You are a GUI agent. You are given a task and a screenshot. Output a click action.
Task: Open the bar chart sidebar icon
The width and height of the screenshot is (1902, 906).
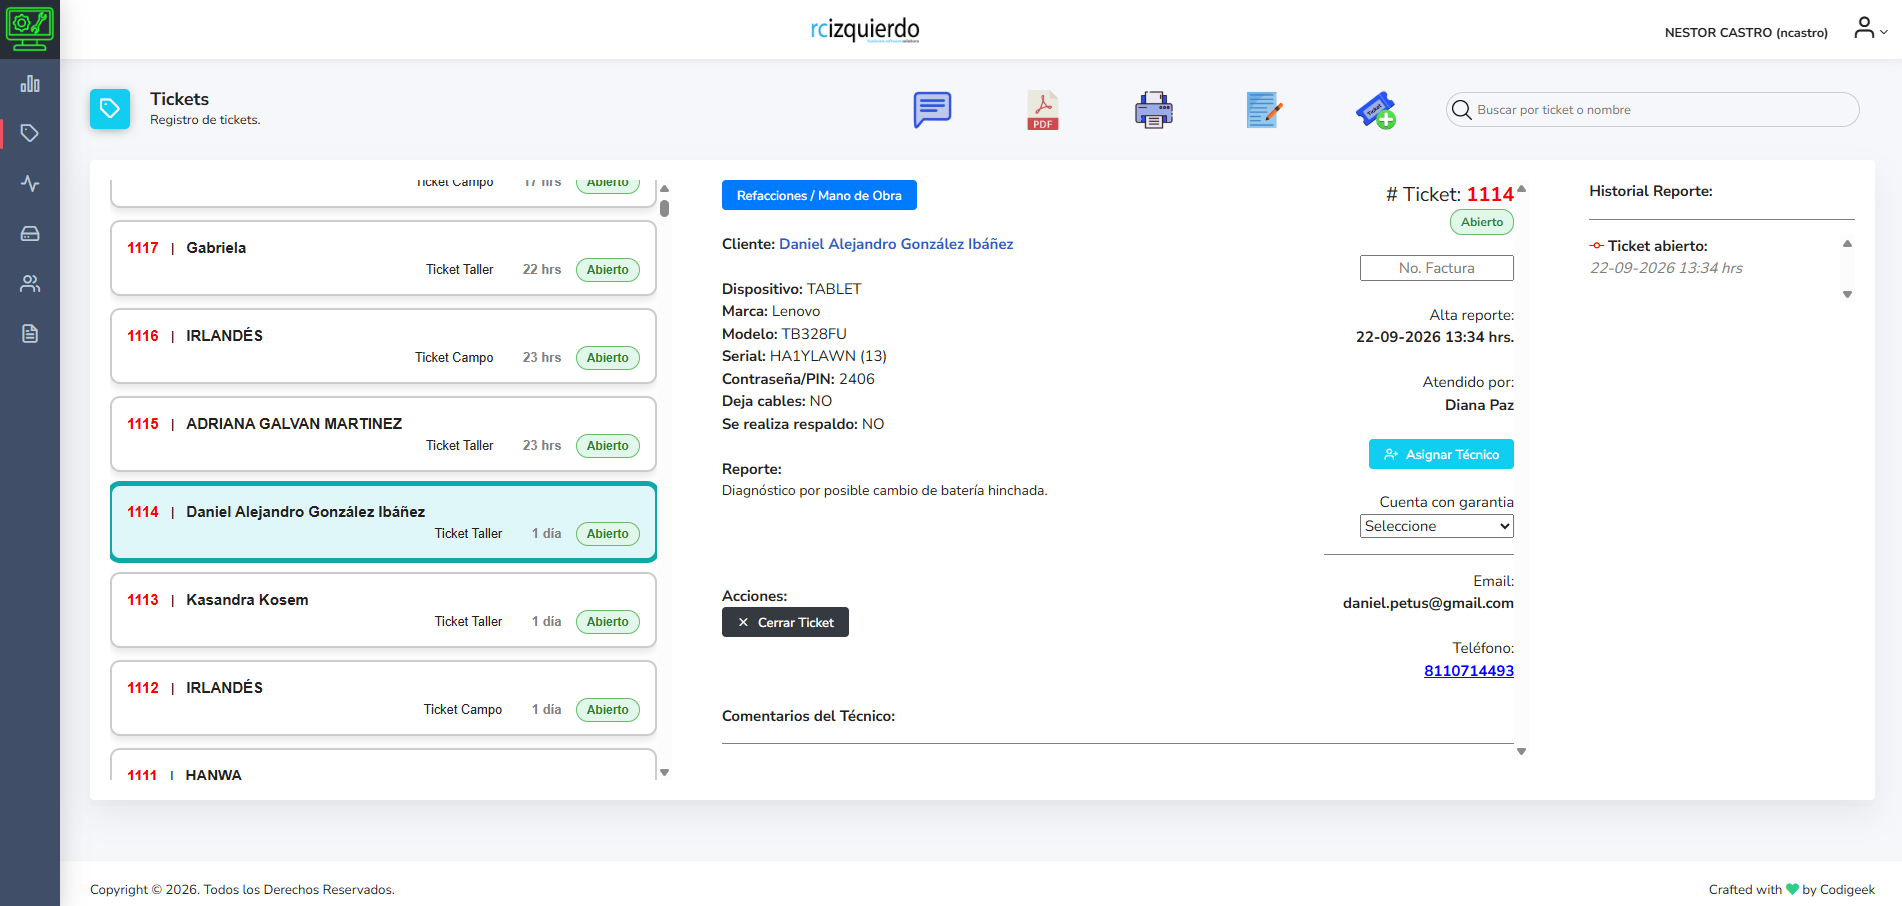pyautogui.click(x=30, y=84)
